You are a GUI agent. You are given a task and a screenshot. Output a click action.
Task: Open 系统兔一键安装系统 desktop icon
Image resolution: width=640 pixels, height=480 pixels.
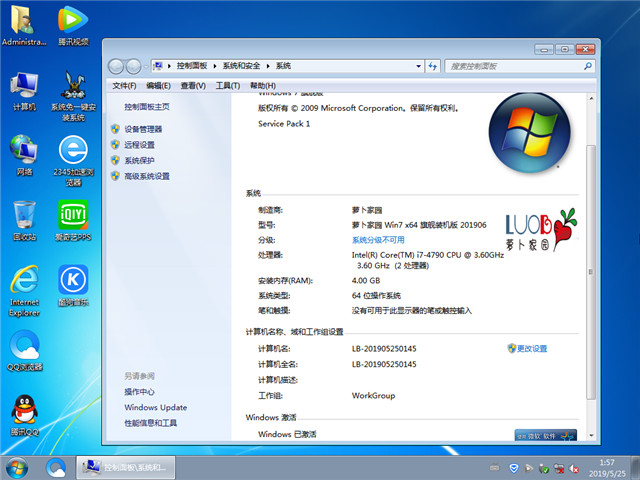pyautogui.click(x=73, y=96)
